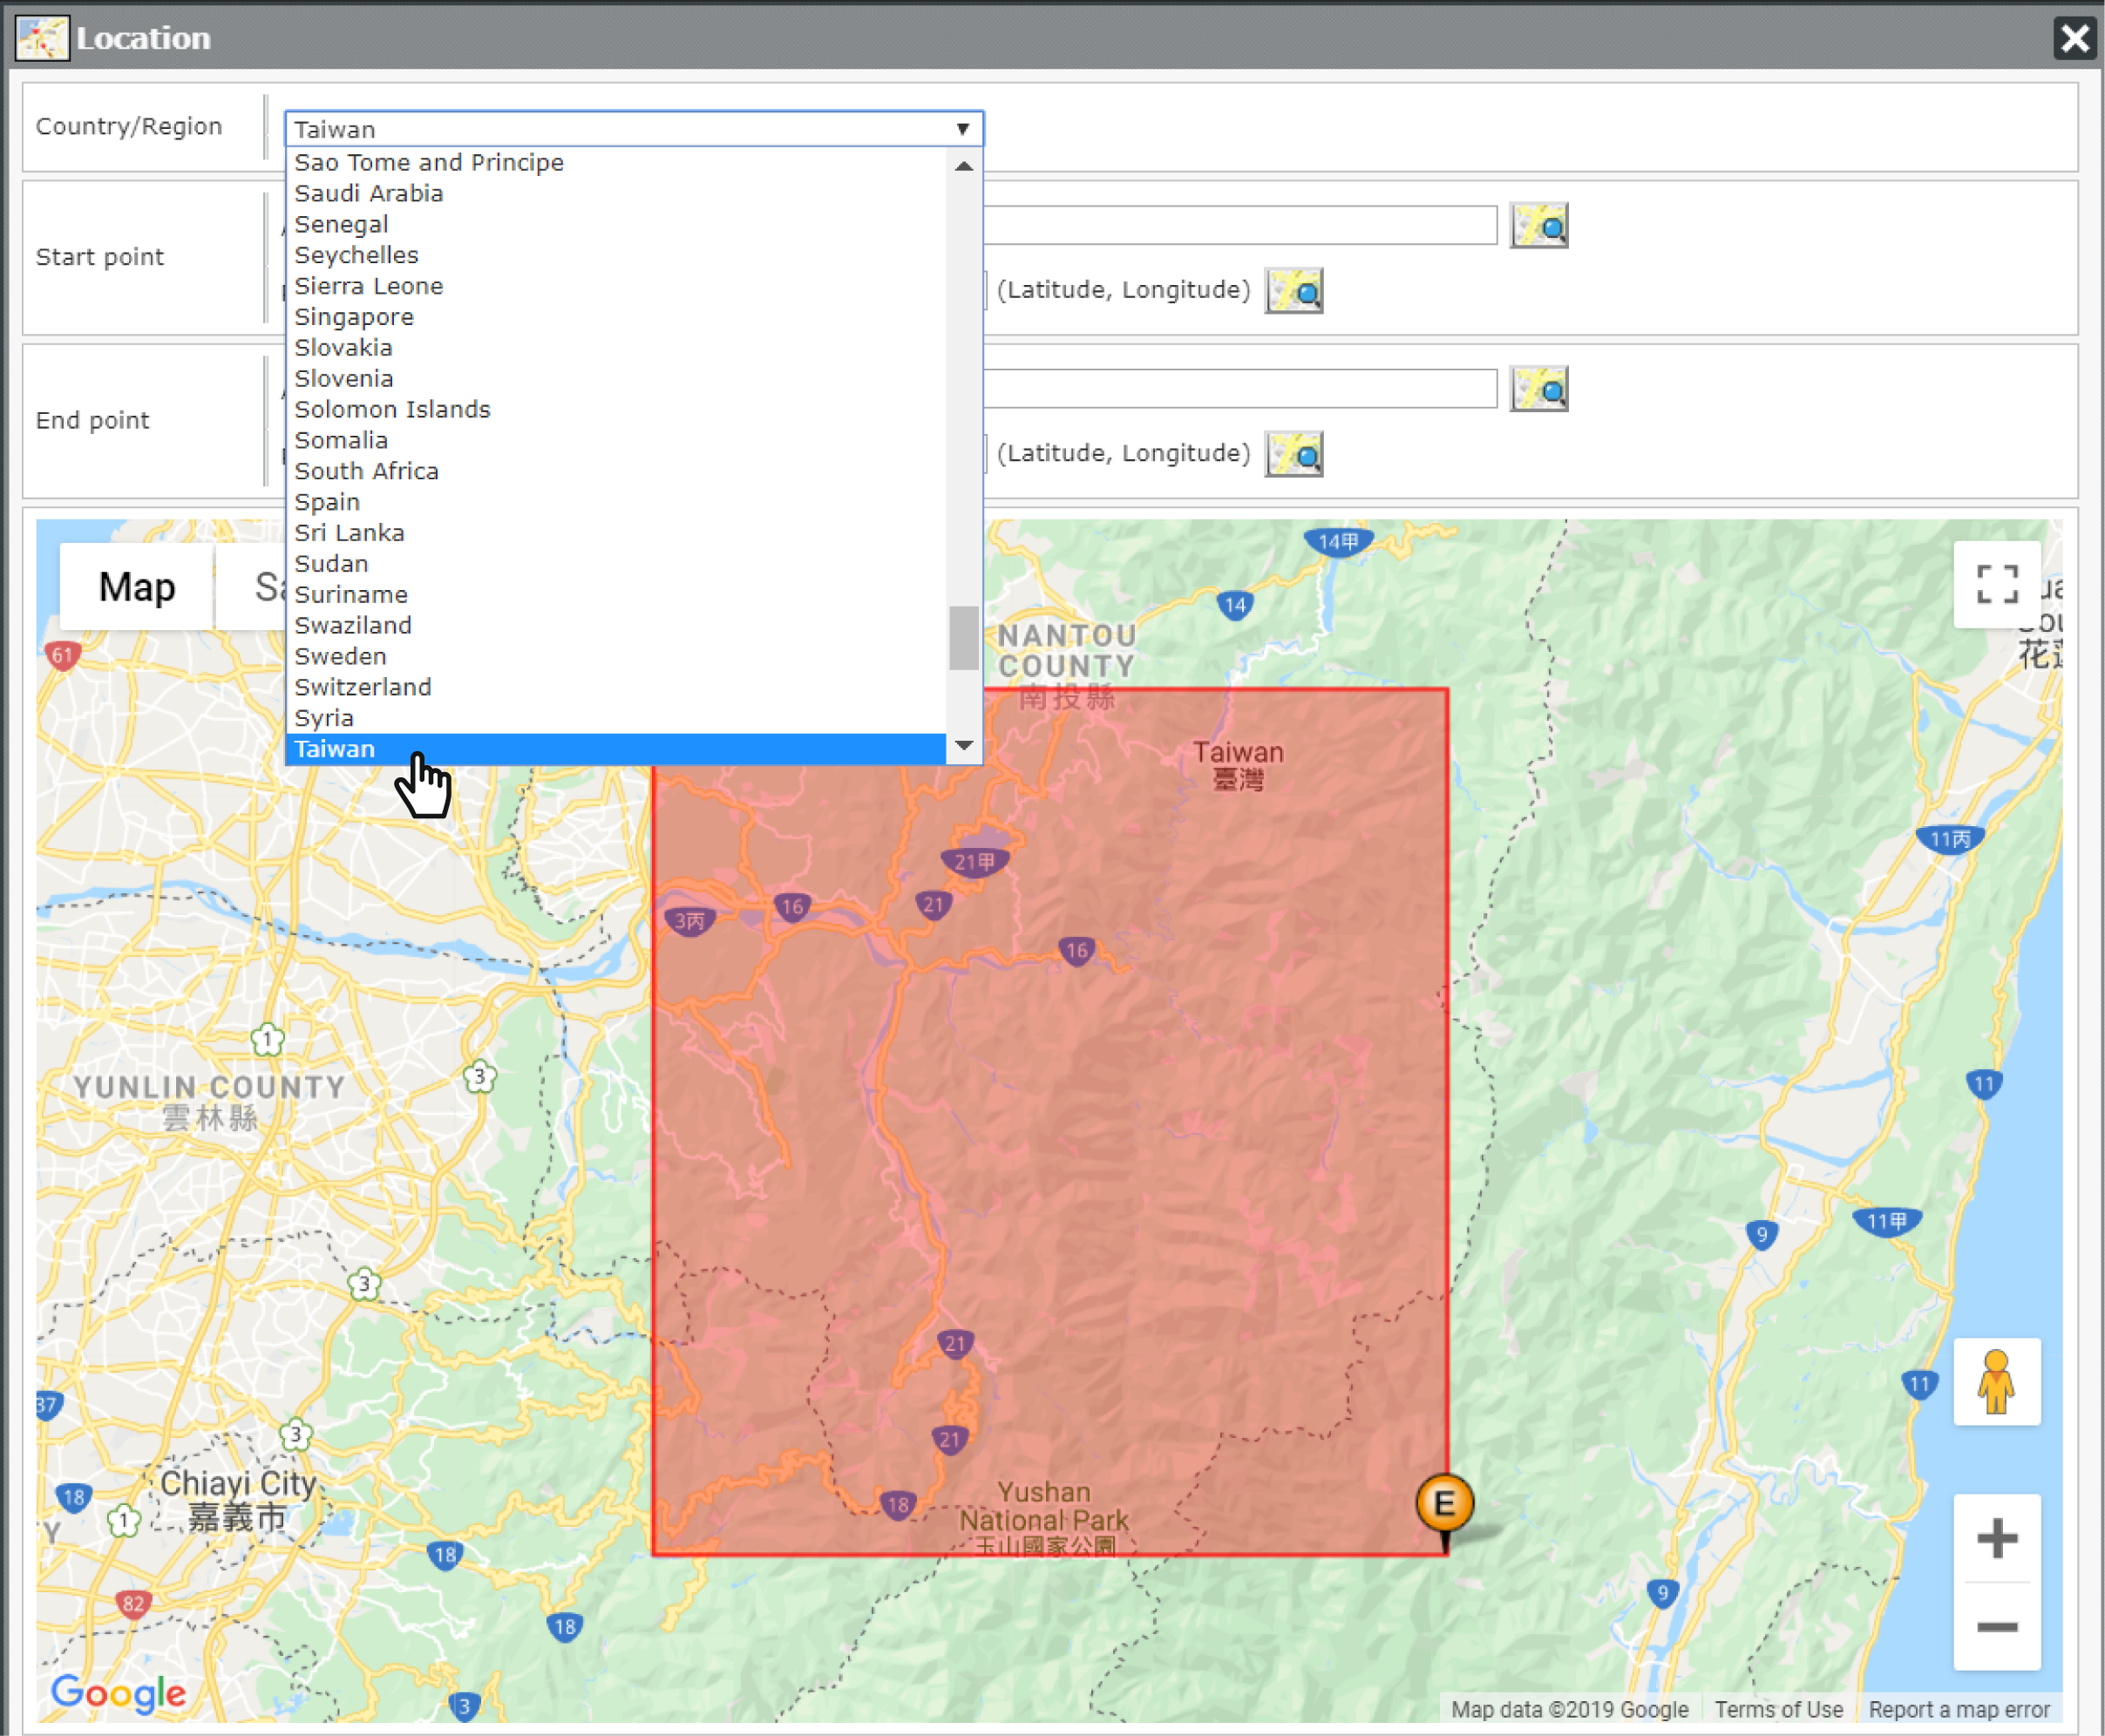Click the country list's scroll up arrow
The height and width of the screenshot is (1736, 2105).
click(963, 166)
